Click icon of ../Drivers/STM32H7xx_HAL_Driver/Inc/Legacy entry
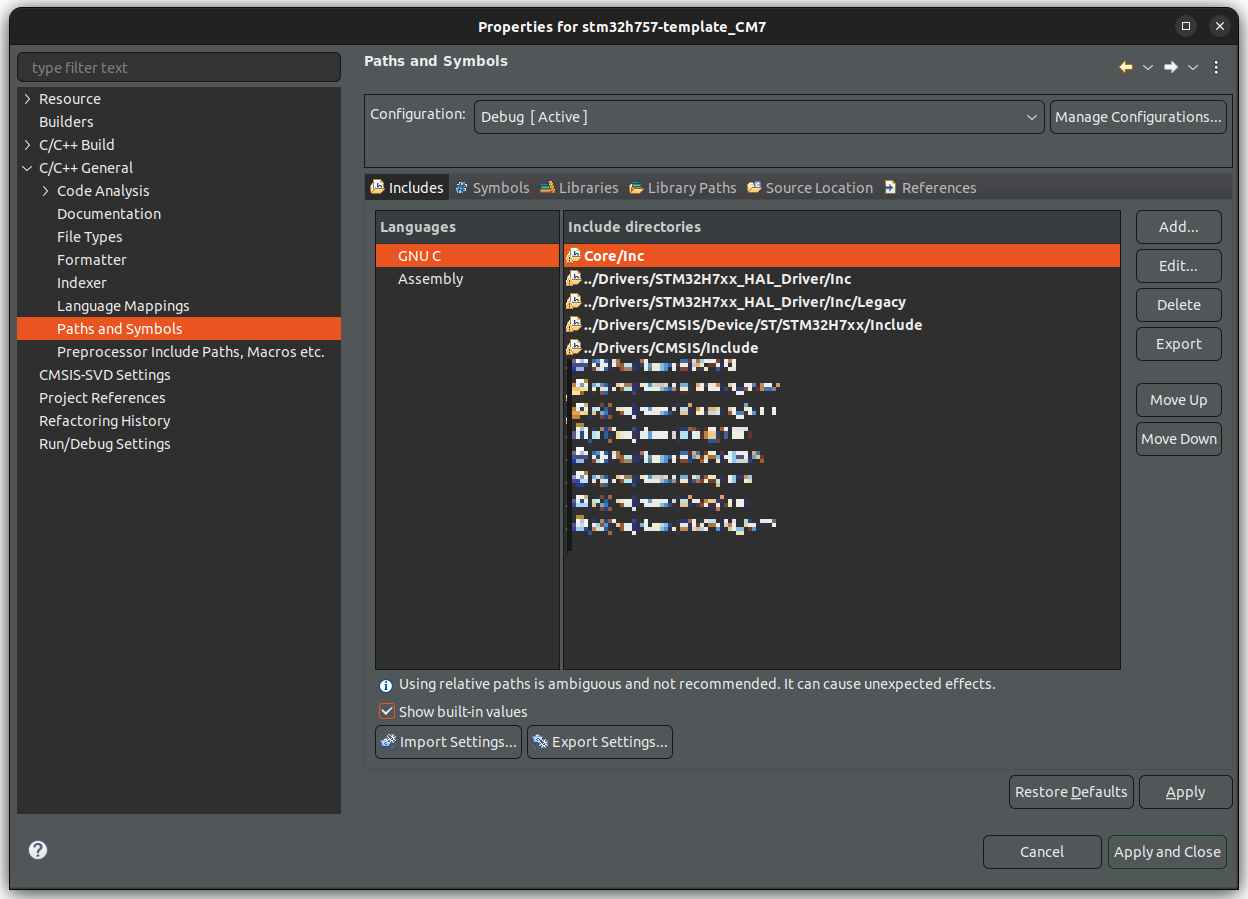The height and width of the screenshot is (899, 1248). (573, 302)
